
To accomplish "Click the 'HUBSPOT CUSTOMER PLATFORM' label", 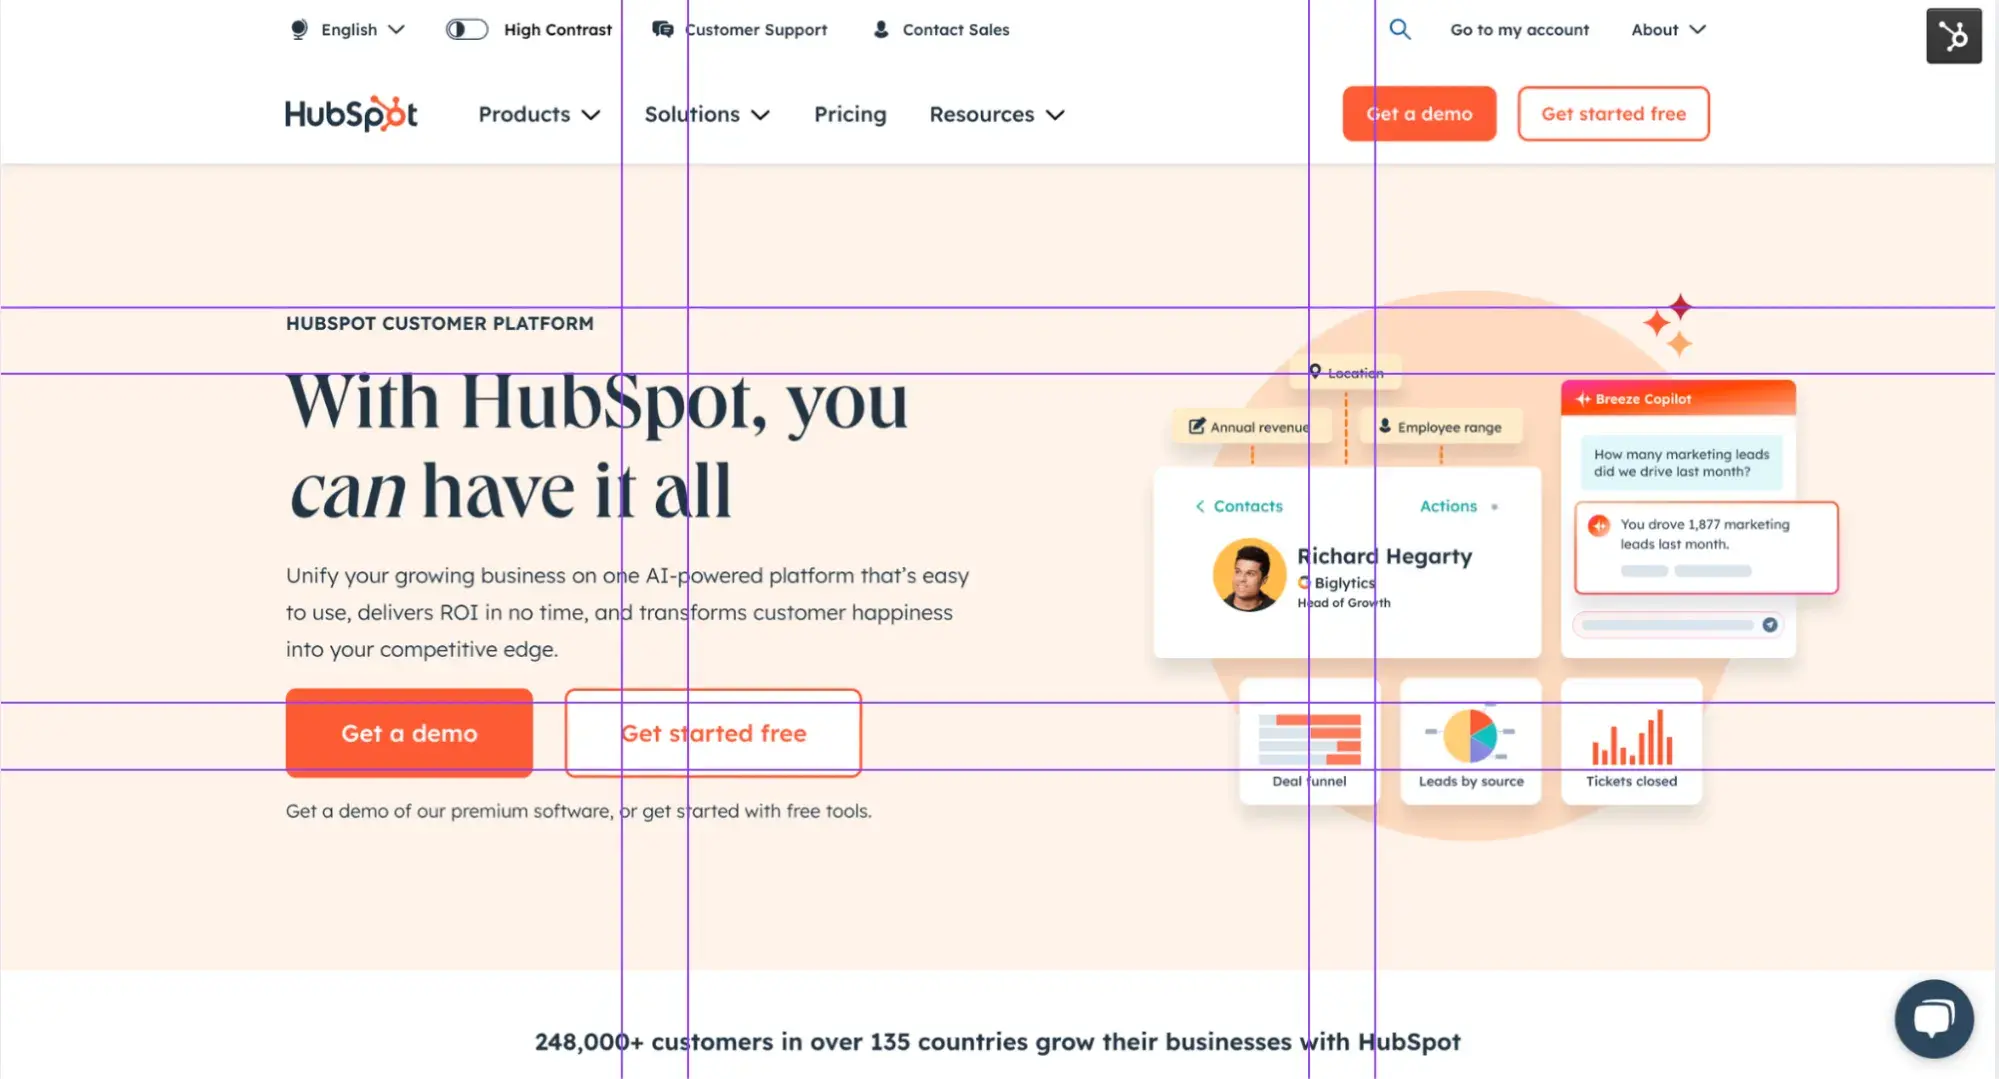I will click(x=439, y=323).
